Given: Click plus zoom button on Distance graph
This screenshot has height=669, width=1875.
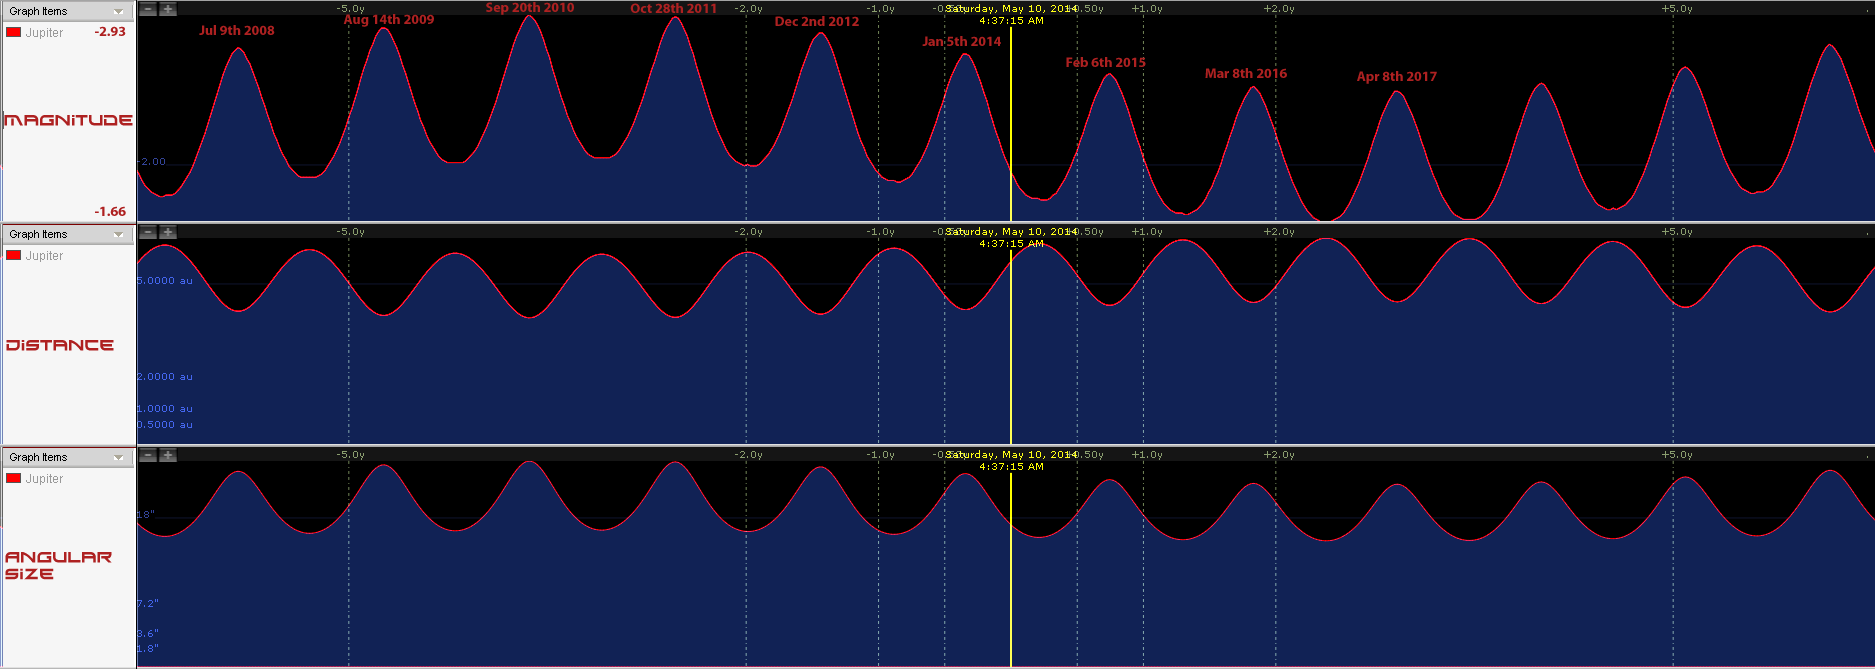Looking at the screenshot, I should pos(168,232).
